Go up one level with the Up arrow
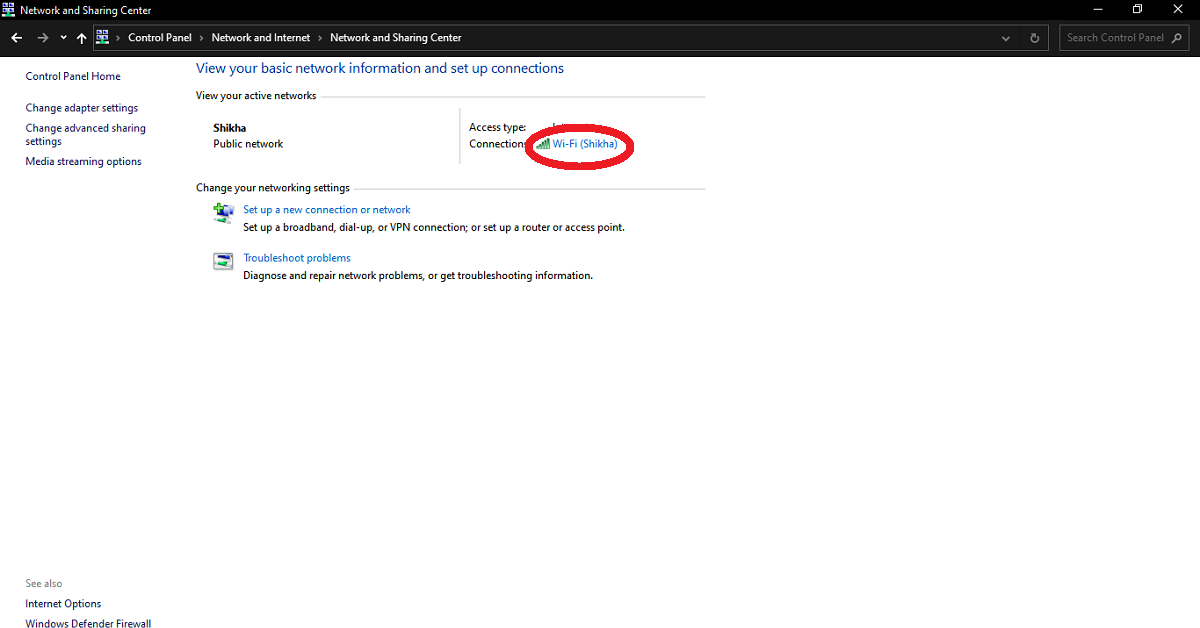Screen dimensions: 1200x628 pyautogui.click(x=82, y=38)
